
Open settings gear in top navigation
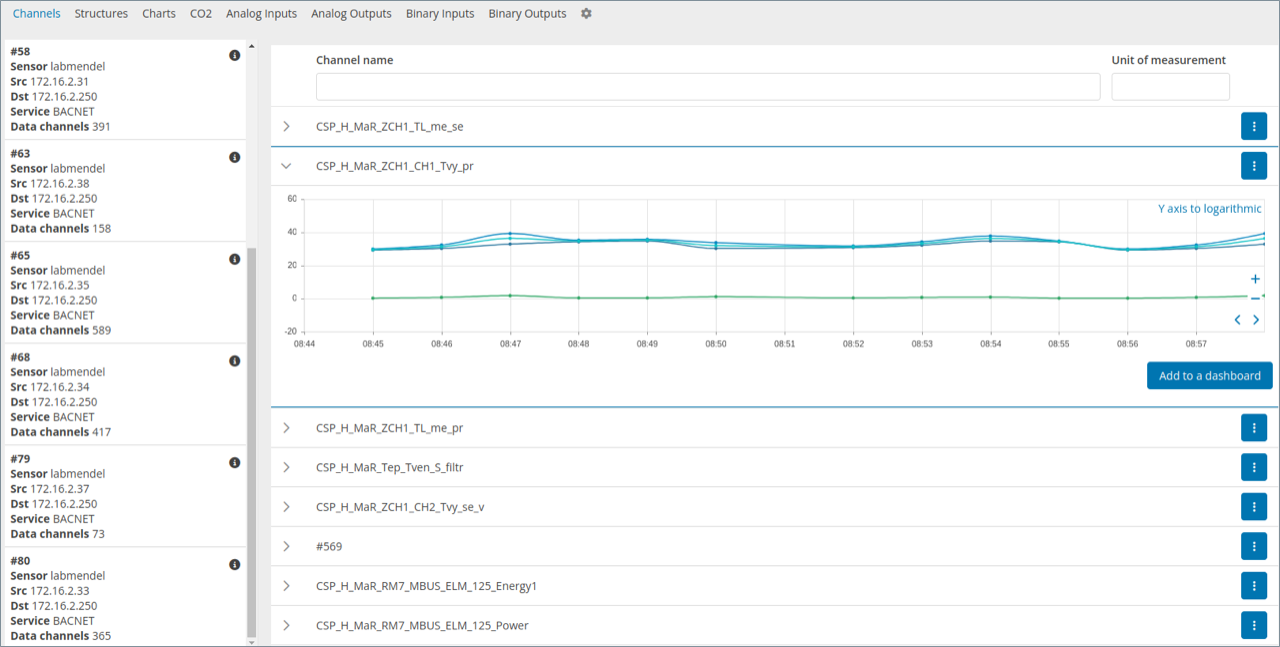point(586,14)
